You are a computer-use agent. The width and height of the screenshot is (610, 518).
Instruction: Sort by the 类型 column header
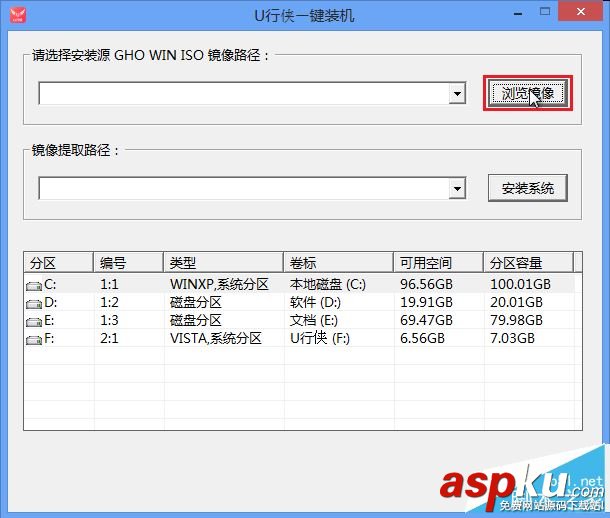click(223, 263)
